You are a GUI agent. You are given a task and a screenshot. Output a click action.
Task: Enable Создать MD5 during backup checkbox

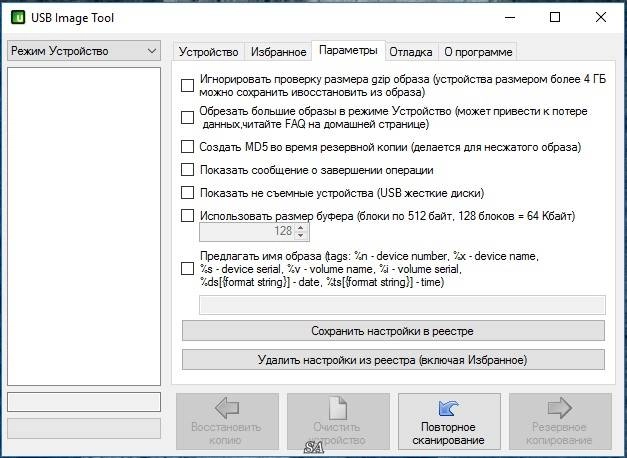tap(187, 147)
